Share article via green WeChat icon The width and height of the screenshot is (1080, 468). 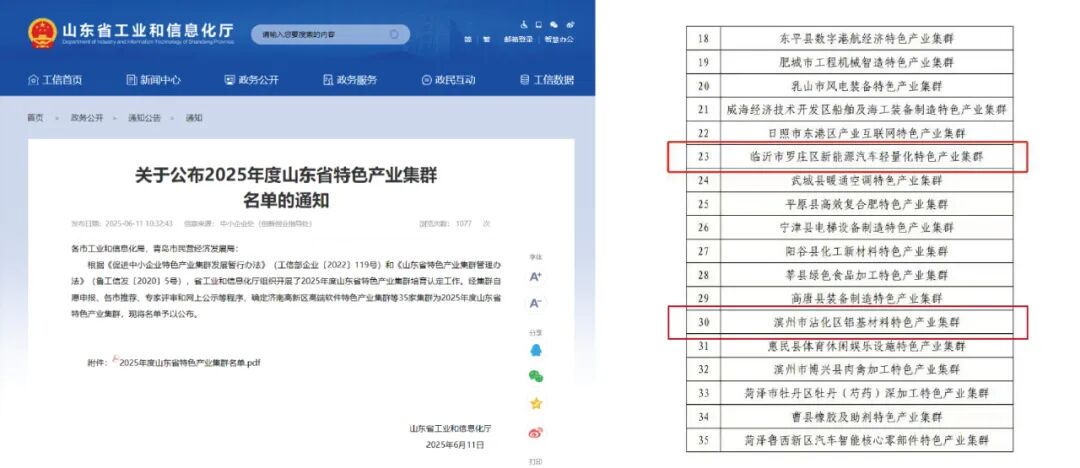535,376
